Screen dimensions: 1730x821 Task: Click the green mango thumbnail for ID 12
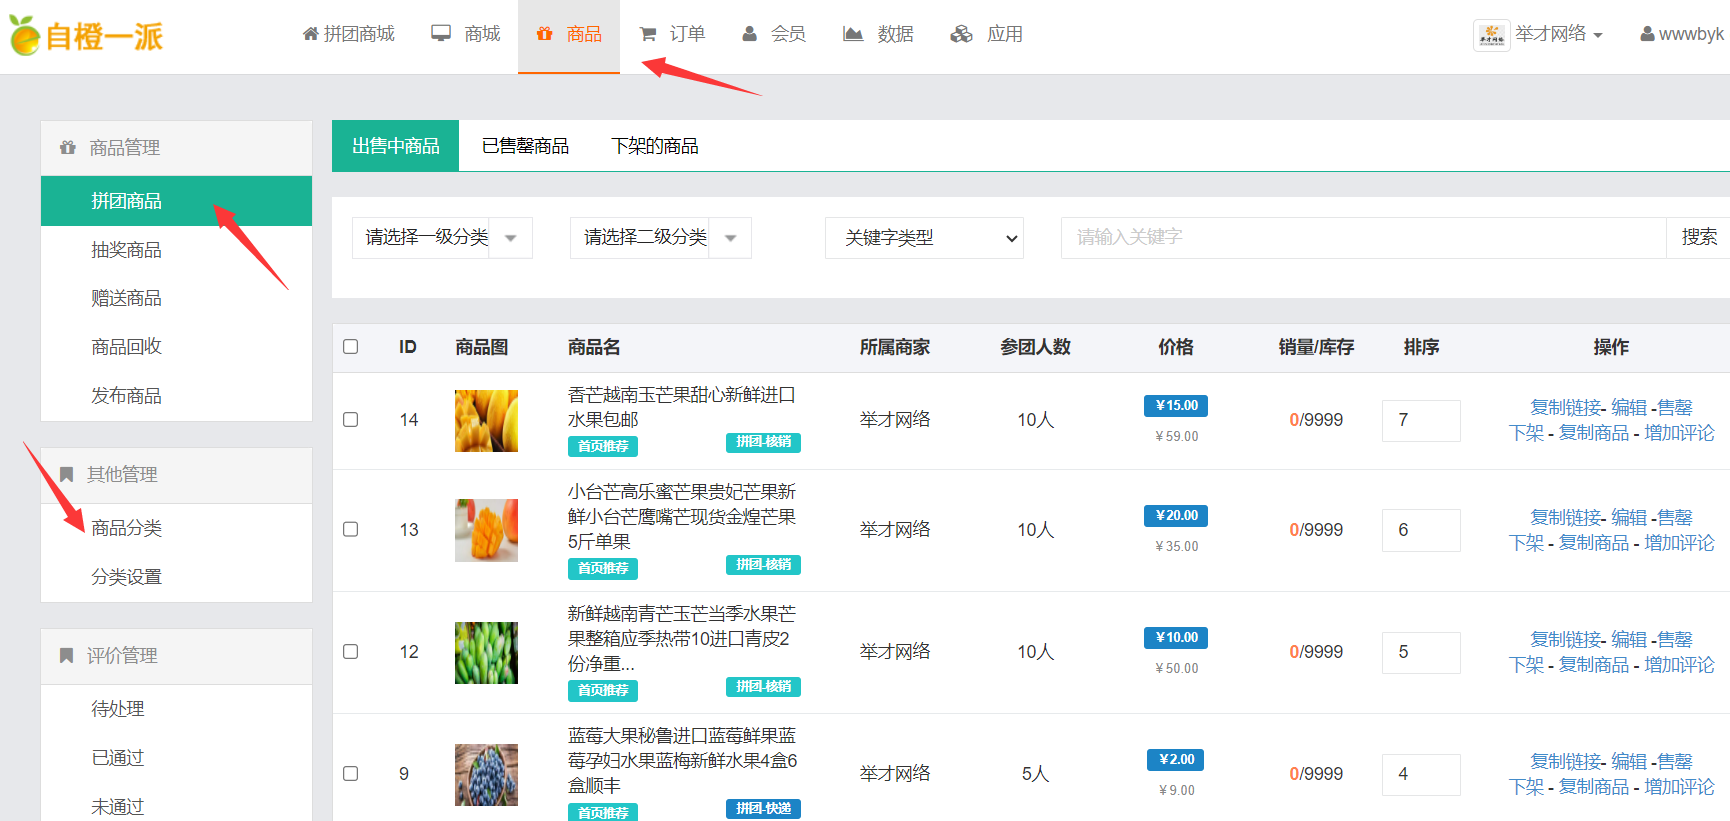(486, 653)
